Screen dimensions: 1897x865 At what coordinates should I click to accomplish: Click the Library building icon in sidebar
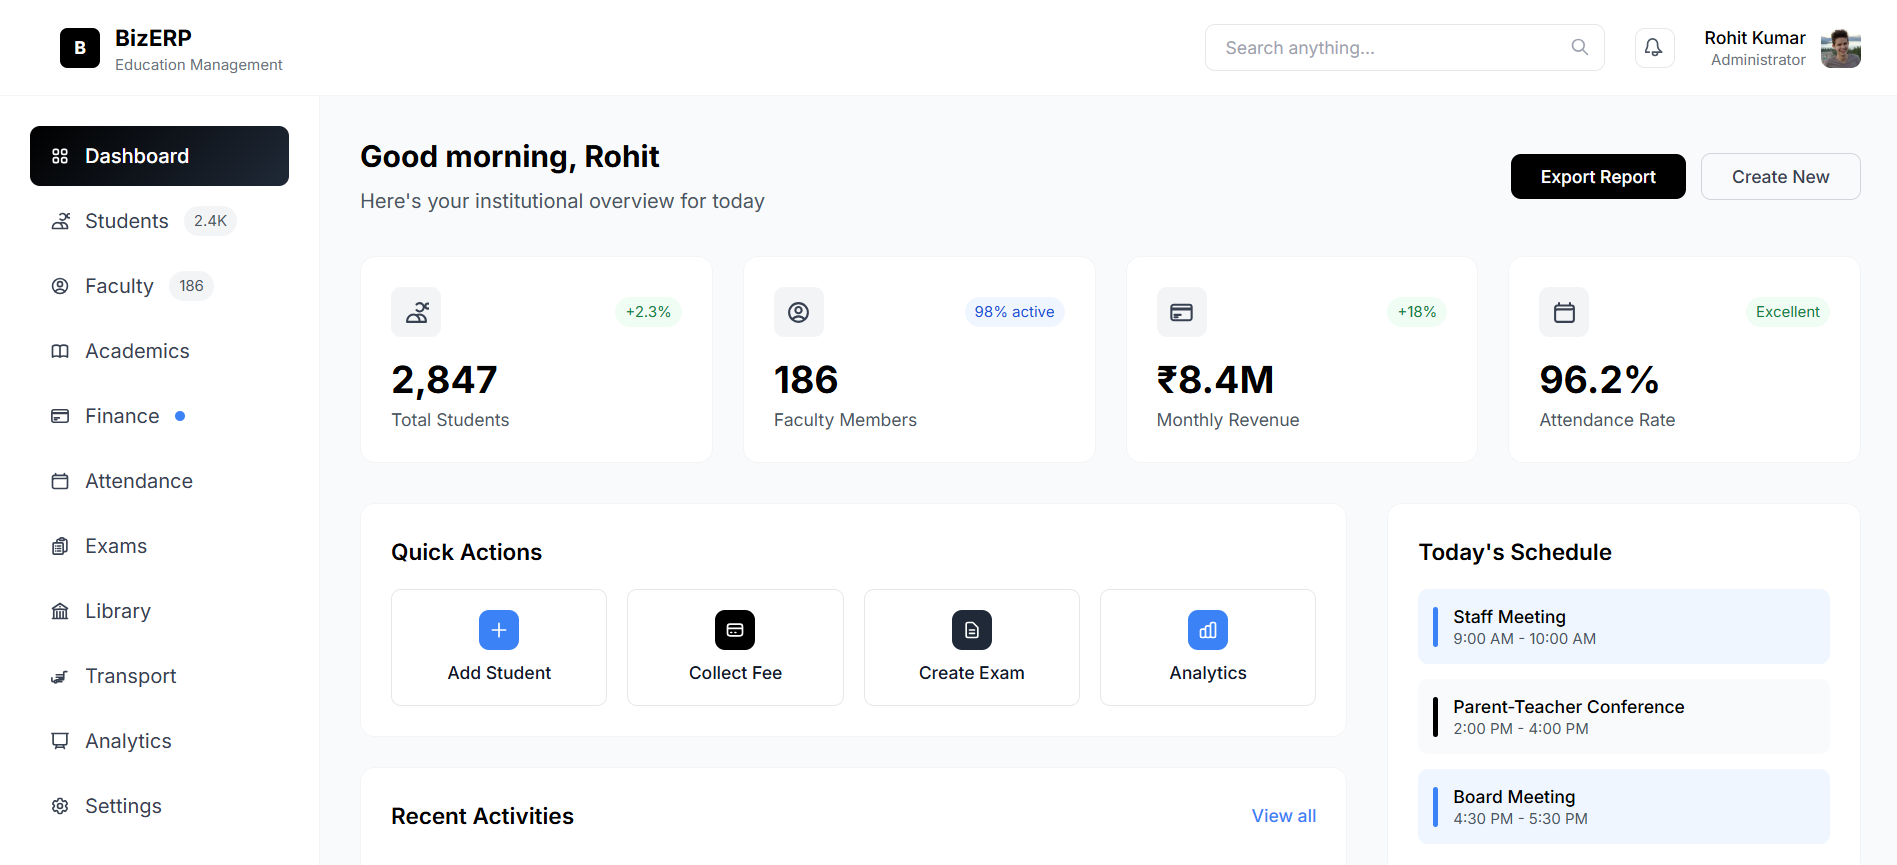(60, 611)
